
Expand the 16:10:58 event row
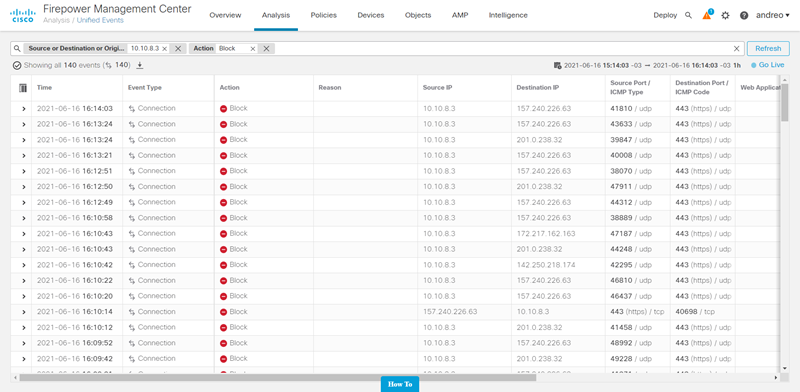pyautogui.click(x=23, y=218)
